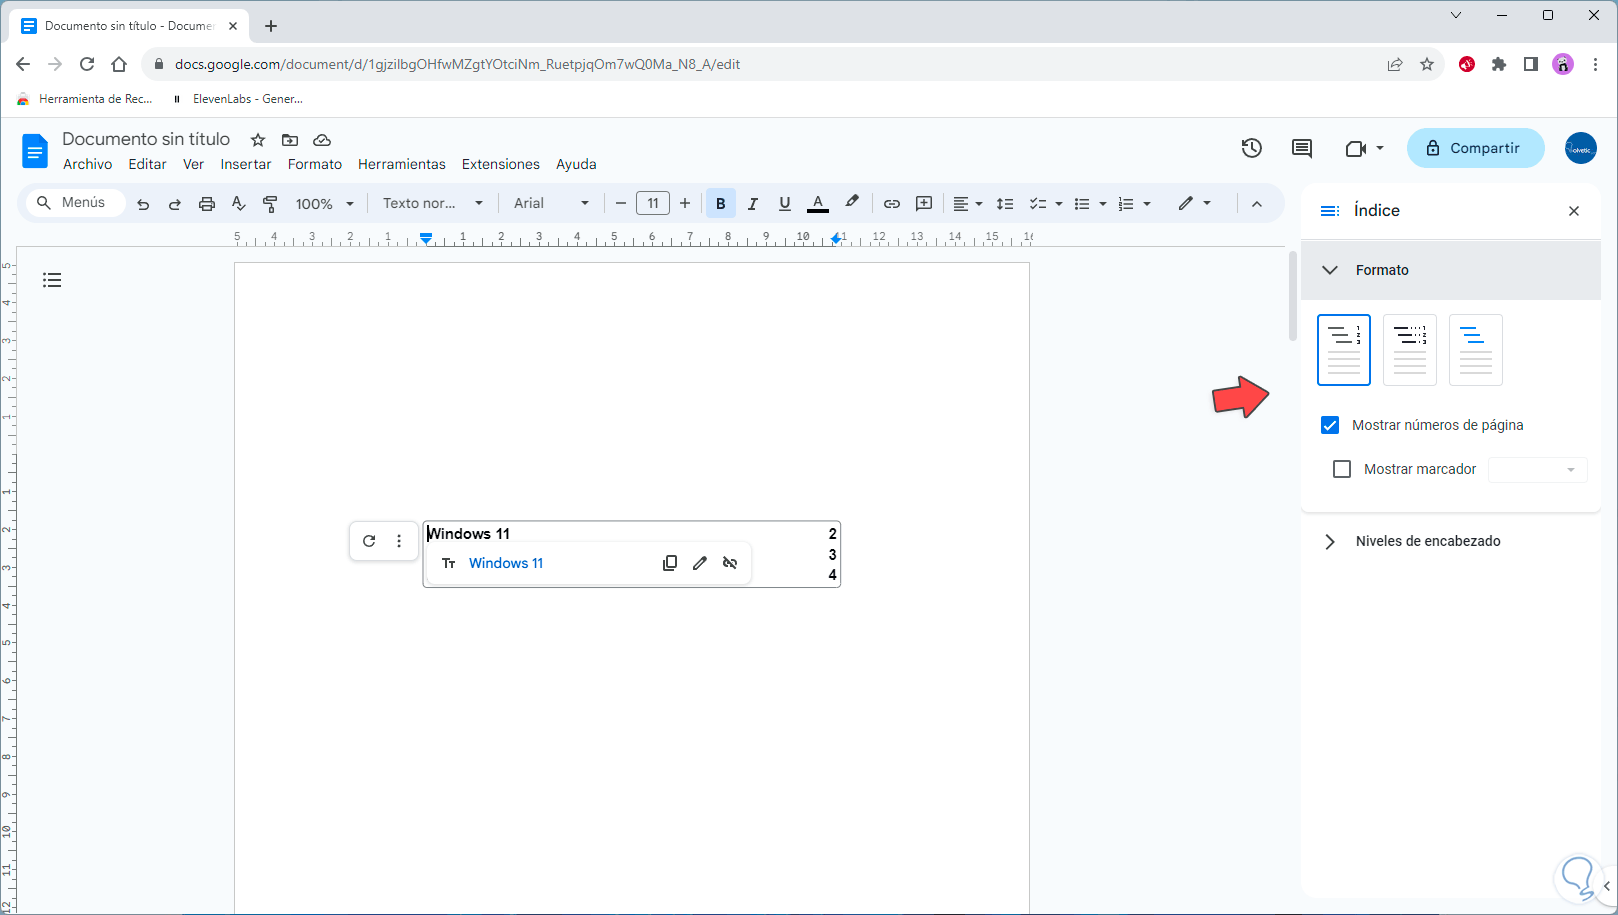
Task: Add a comment from the toolbar
Action: click(x=924, y=204)
